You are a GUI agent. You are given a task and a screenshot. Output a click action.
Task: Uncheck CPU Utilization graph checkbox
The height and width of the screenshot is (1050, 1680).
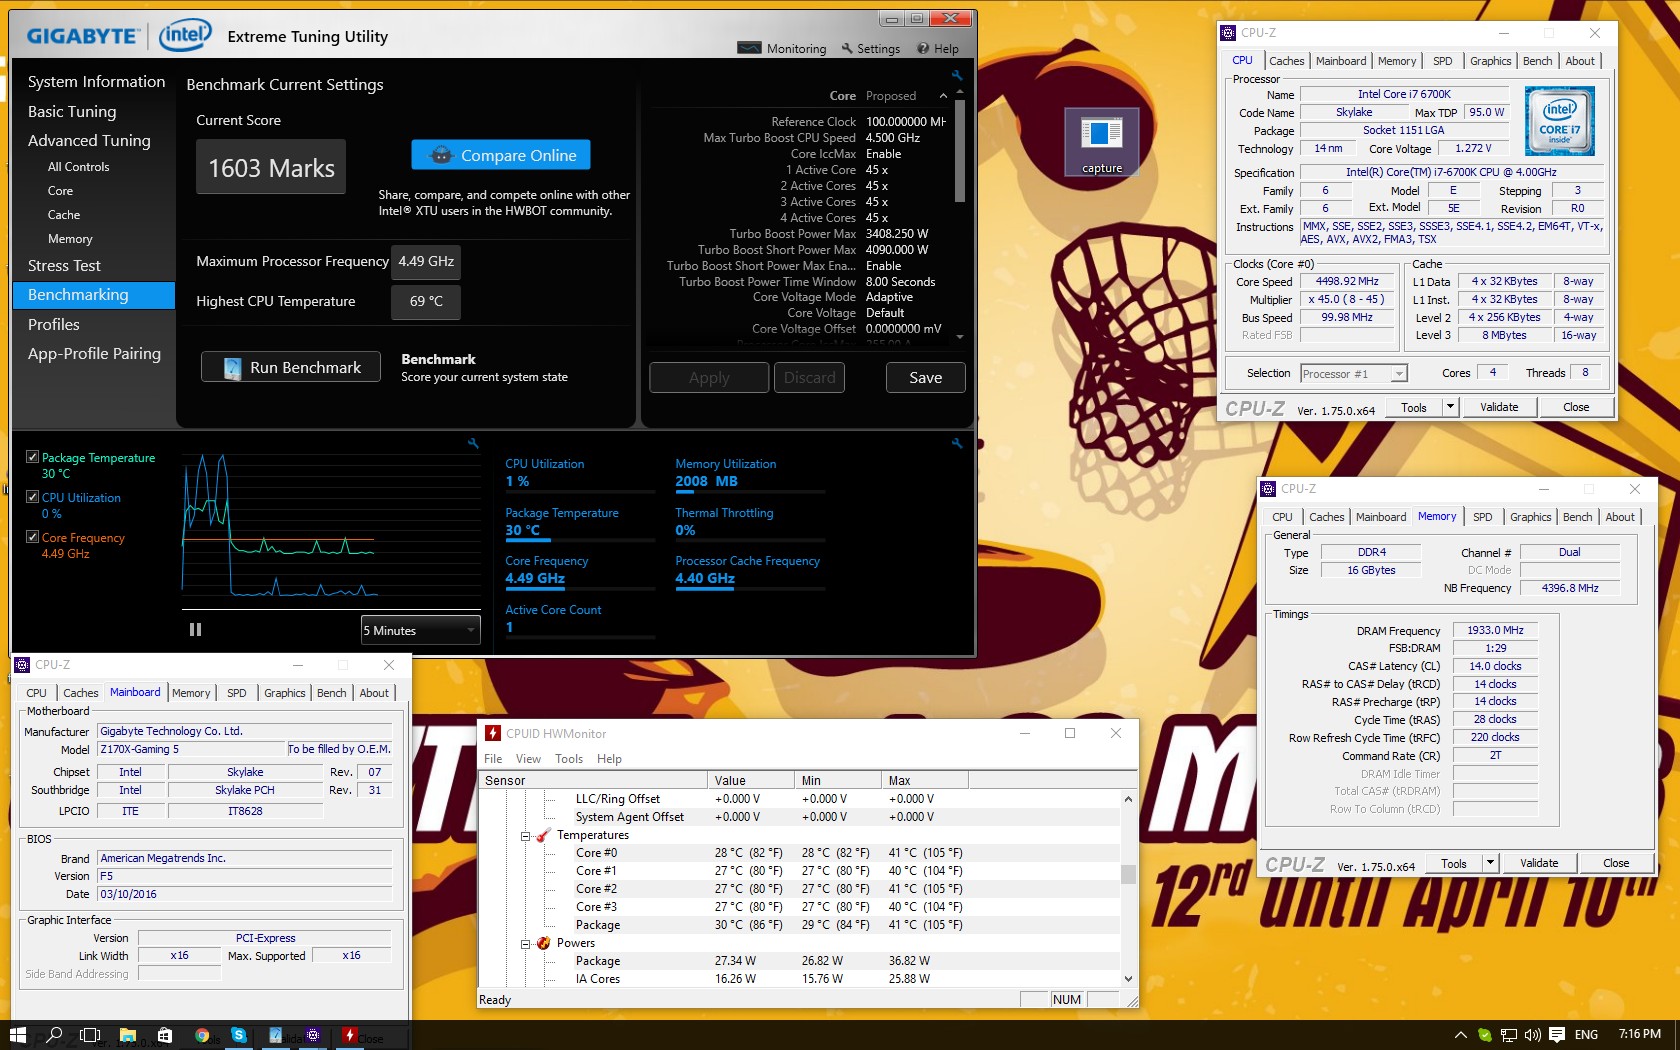32,496
